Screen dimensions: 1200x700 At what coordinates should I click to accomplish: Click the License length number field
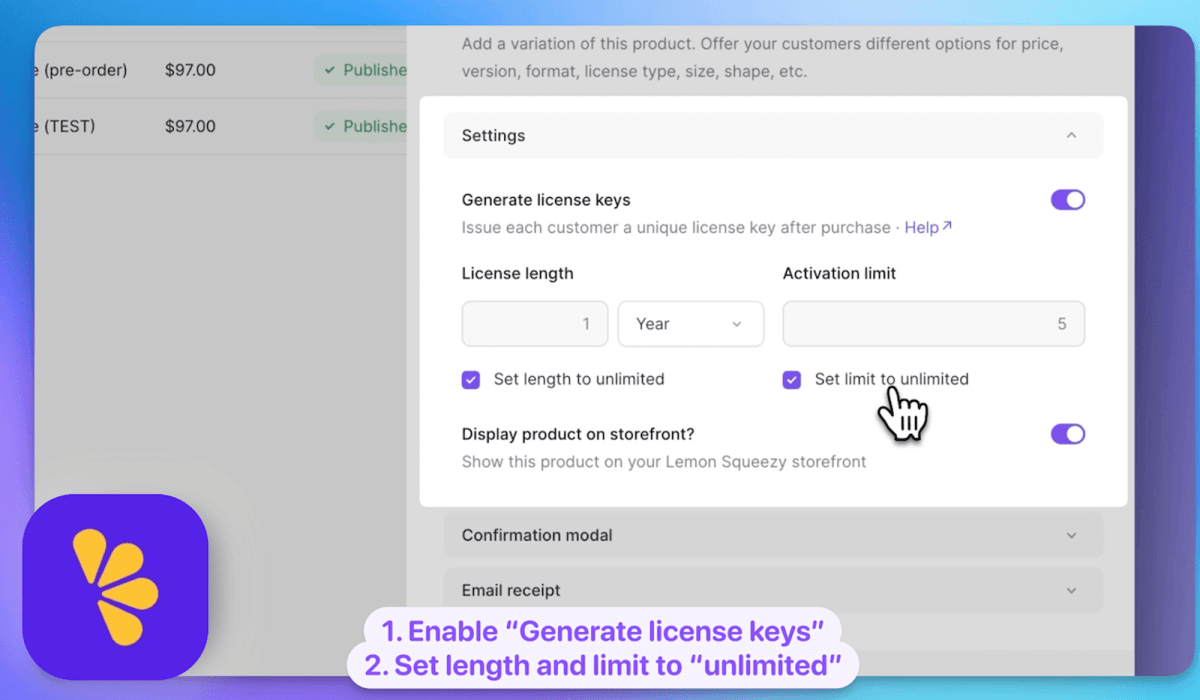pos(535,324)
